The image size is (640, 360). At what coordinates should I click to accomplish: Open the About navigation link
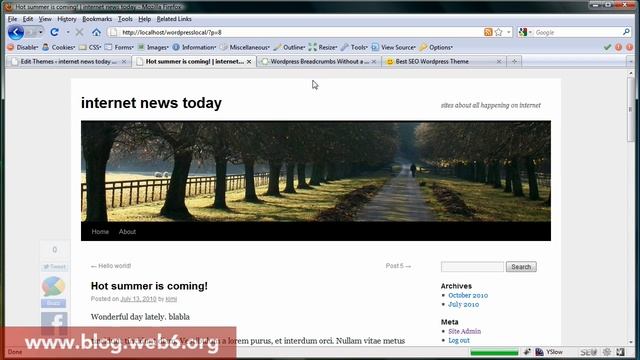coord(127,231)
